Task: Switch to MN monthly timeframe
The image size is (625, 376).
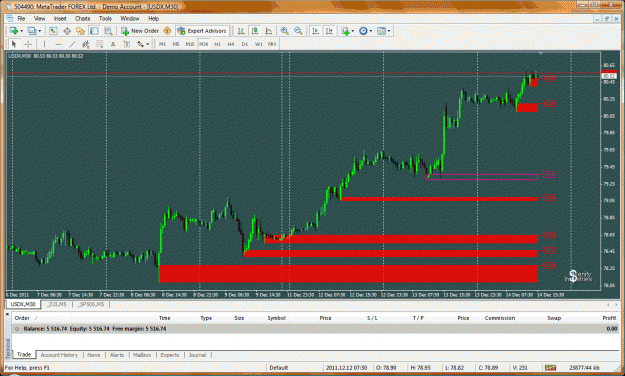Action: (272, 44)
